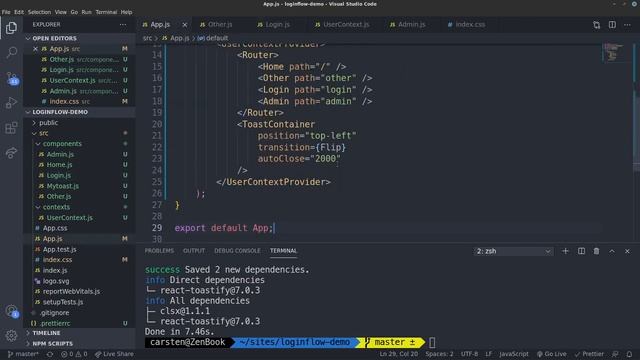
Task: Switch to the Output panel tab
Action: point(194,251)
